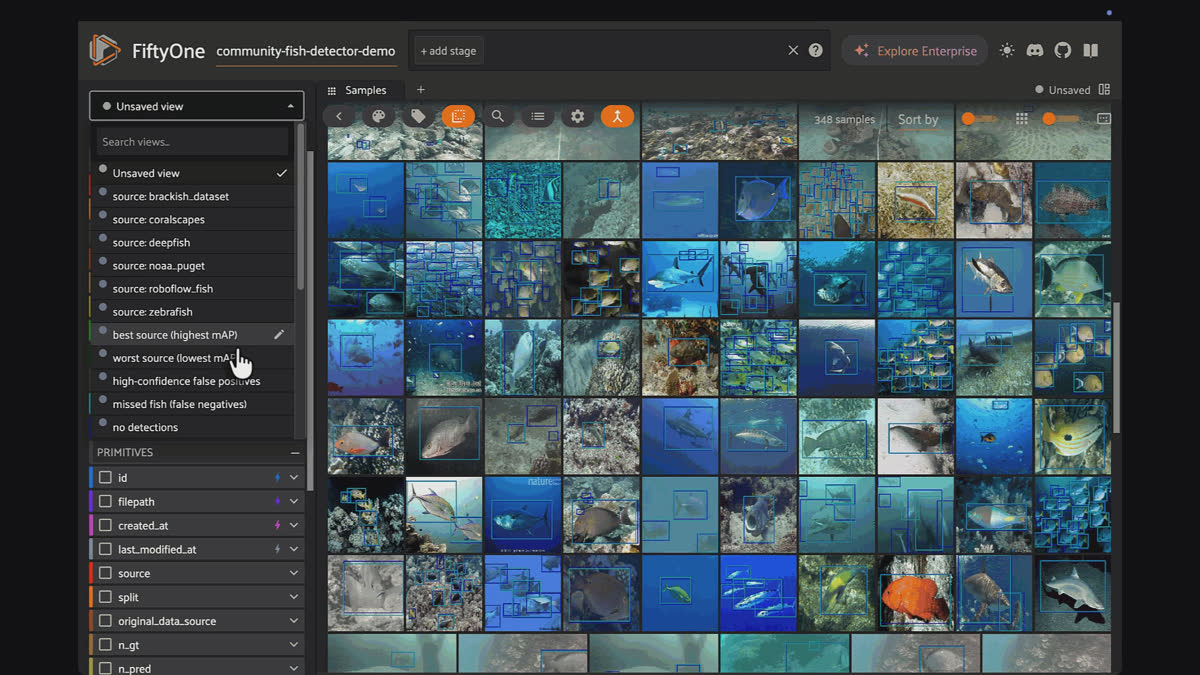Click the lightning icon on the filepath field

pyautogui.click(x=278, y=502)
